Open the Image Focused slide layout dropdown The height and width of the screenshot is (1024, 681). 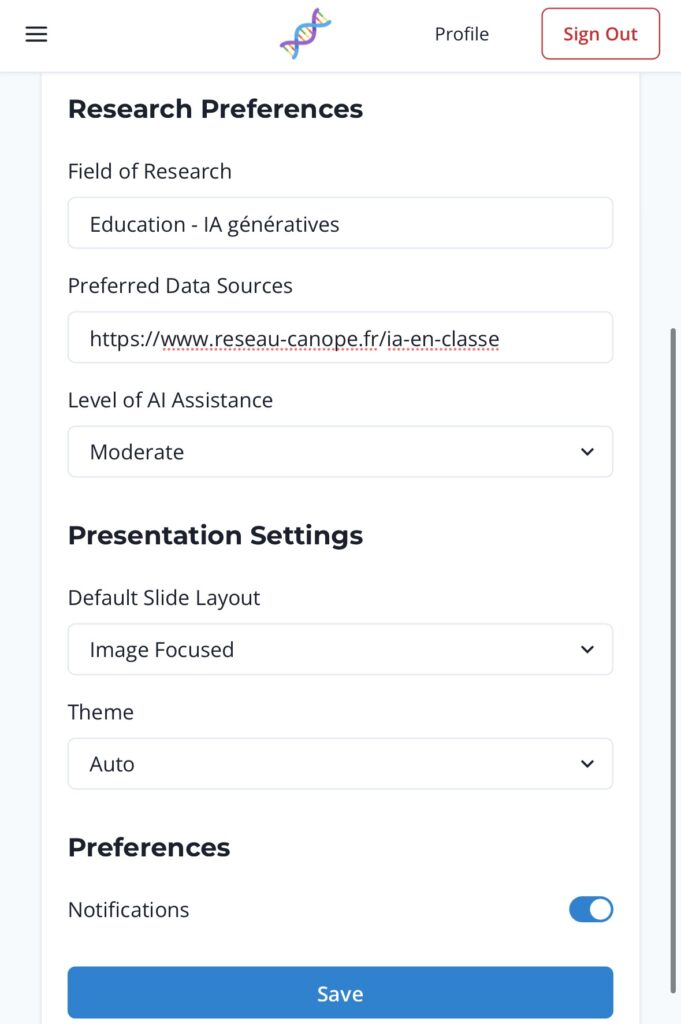[x=340, y=650]
